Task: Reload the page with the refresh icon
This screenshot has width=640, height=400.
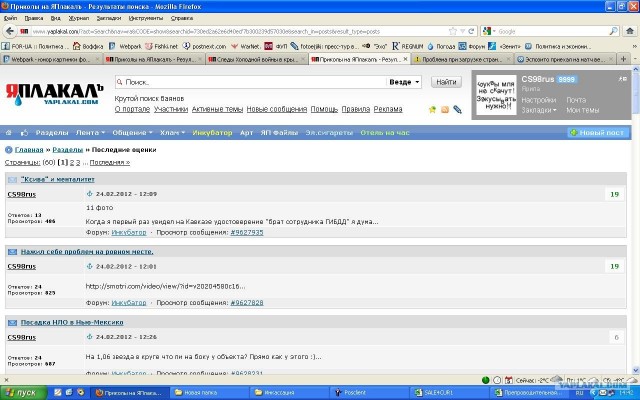Action: pos(471,31)
